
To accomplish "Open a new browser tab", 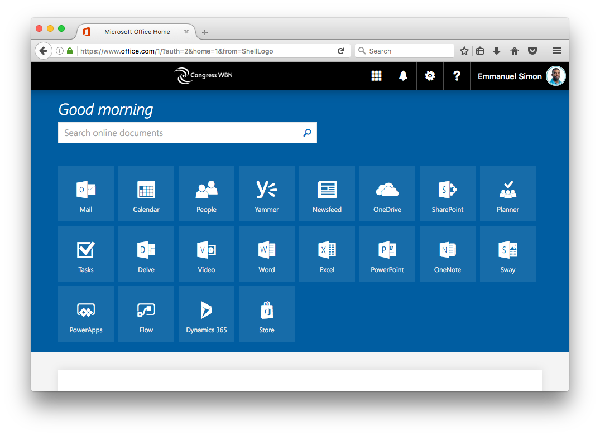I will pyautogui.click(x=205, y=32).
